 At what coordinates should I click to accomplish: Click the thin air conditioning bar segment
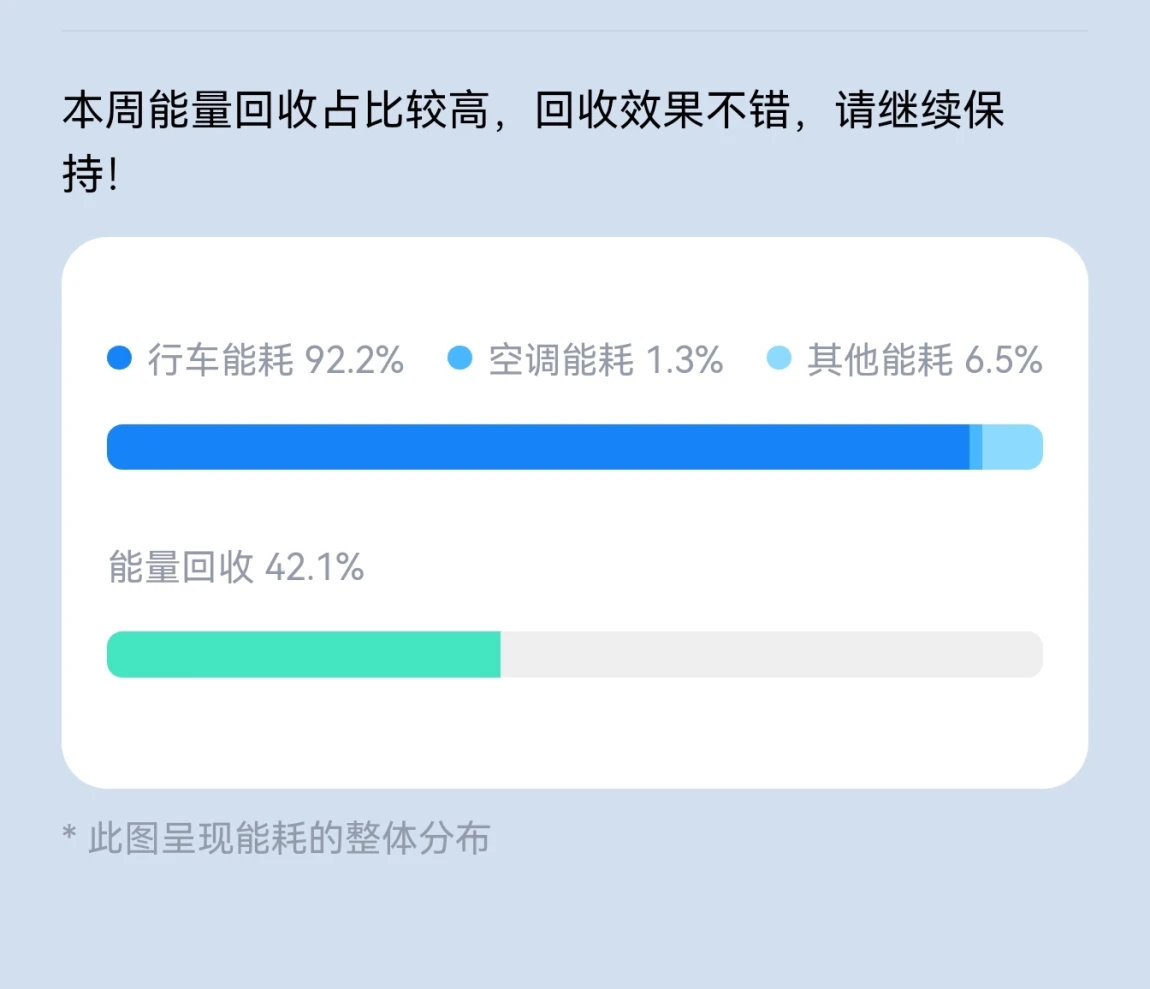click(x=975, y=447)
